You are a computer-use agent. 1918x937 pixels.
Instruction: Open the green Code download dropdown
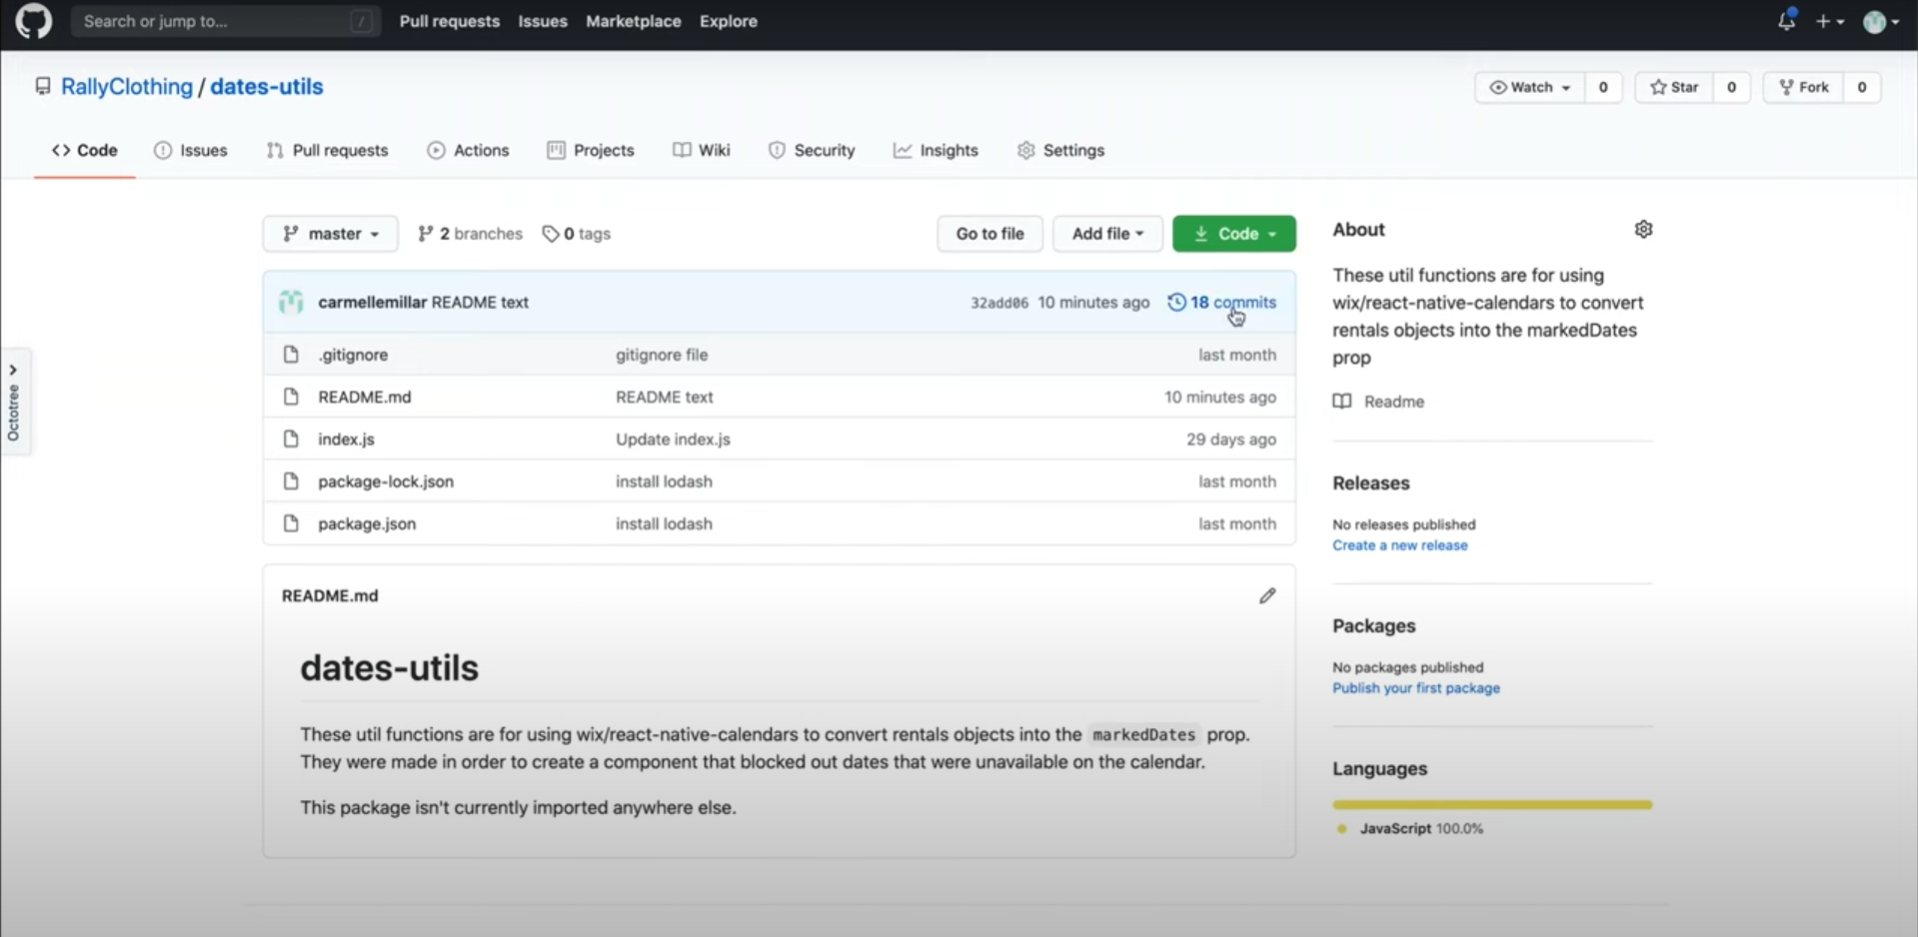(x=1234, y=234)
